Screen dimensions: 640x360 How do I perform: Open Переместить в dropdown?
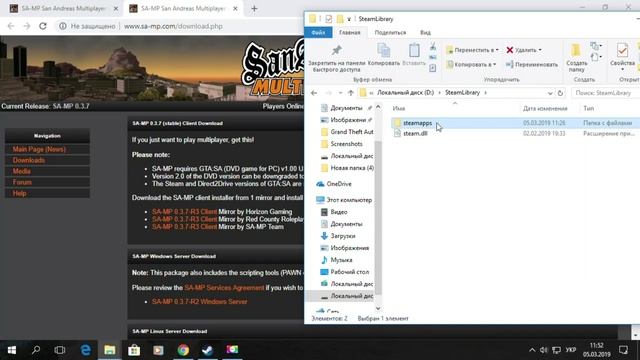[x=472, y=50]
